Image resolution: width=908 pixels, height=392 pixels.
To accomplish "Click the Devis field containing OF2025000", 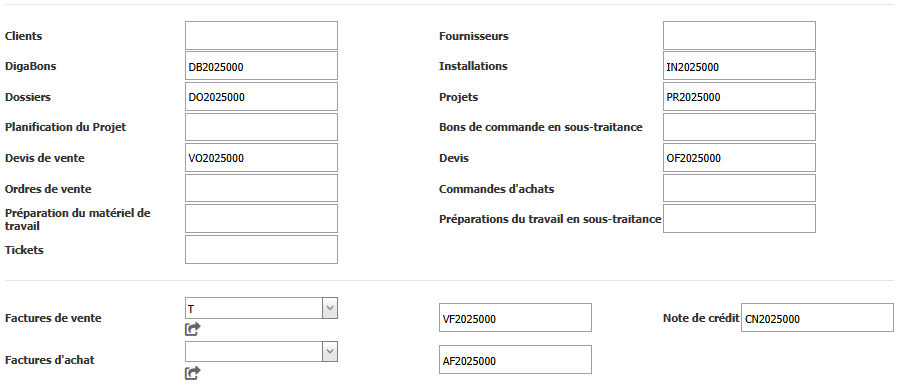I will (x=739, y=157).
